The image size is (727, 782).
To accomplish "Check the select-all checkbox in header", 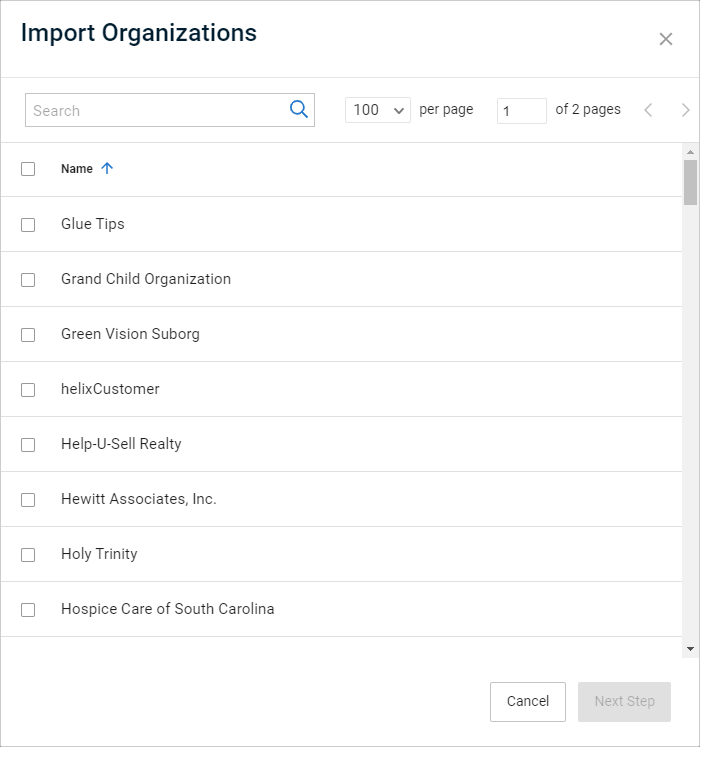I will [28, 169].
